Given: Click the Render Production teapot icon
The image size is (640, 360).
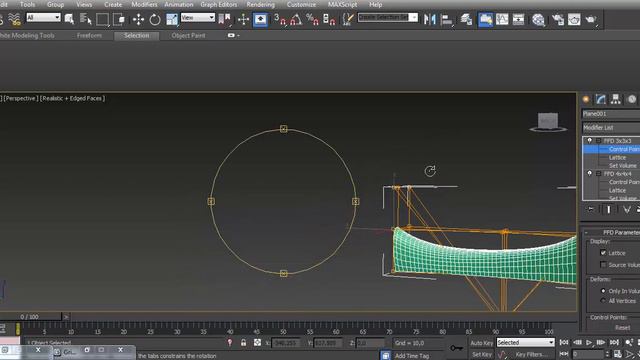Looking at the screenshot, I should (591, 19).
